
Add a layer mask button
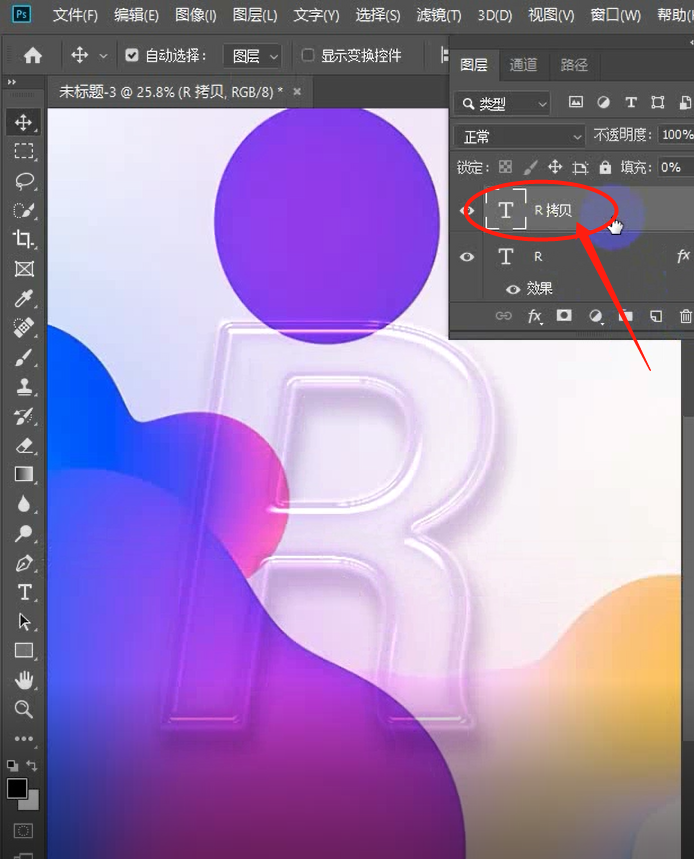[x=564, y=315]
